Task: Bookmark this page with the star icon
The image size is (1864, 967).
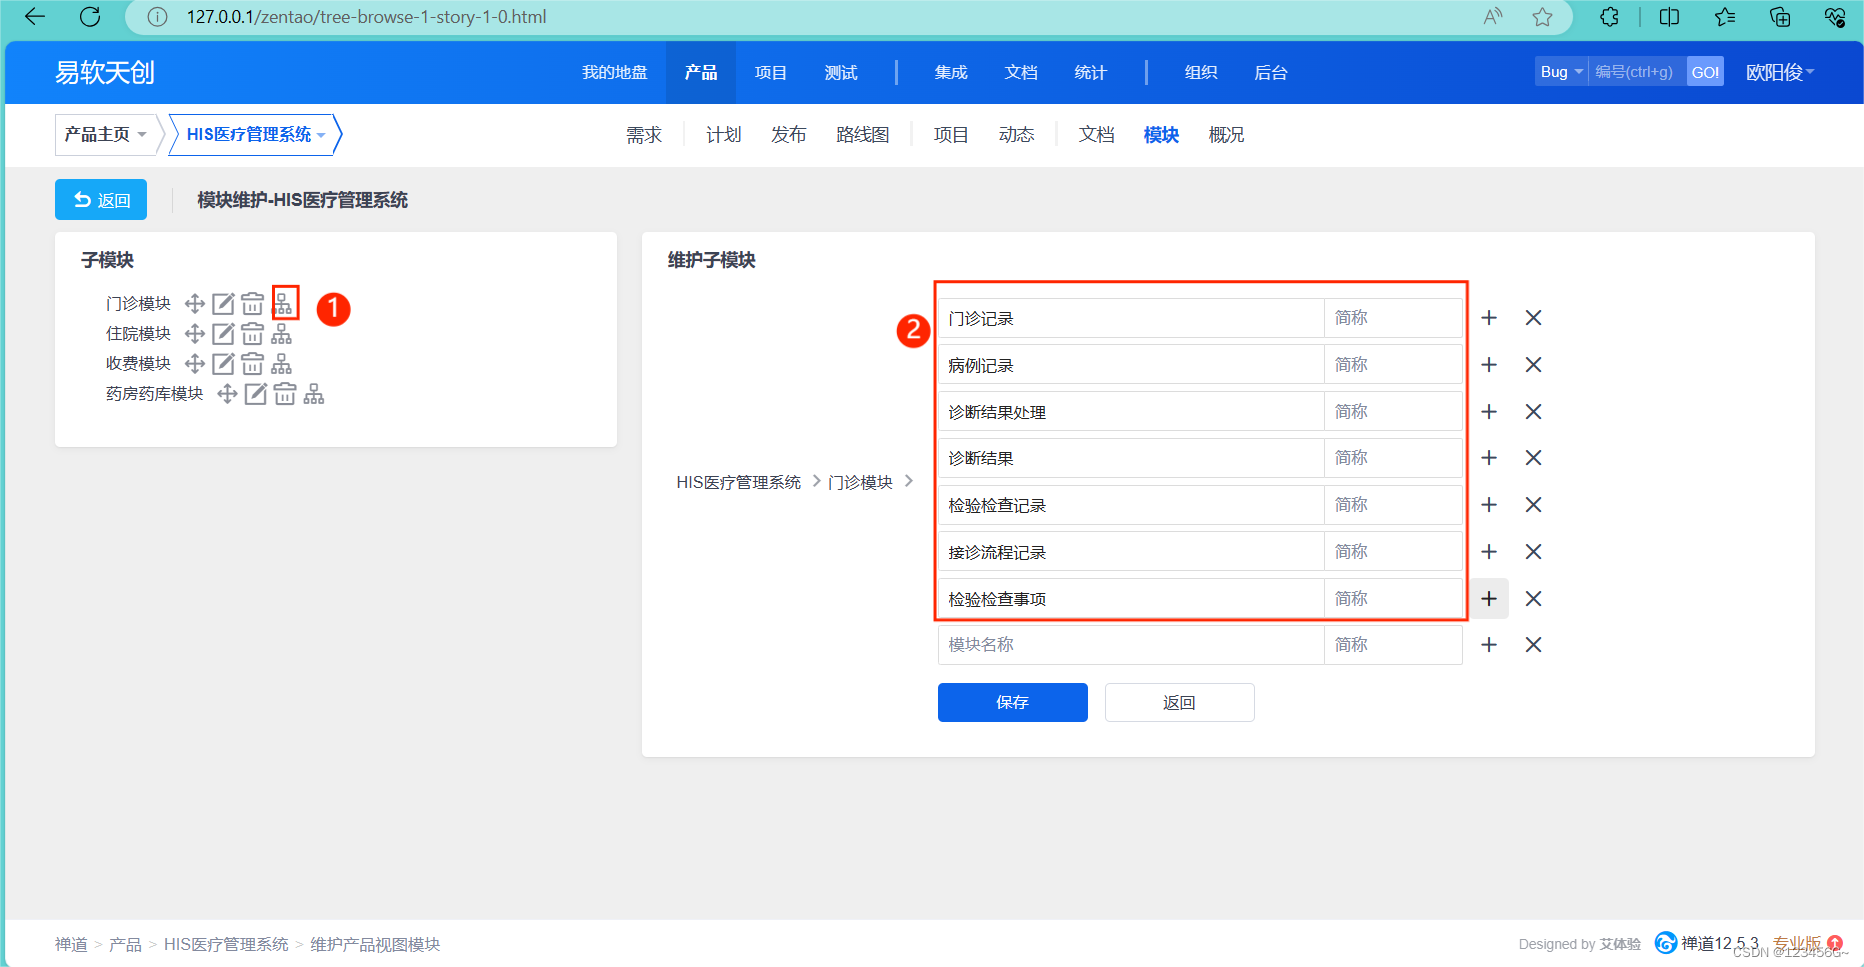Action: tap(1543, 17)
